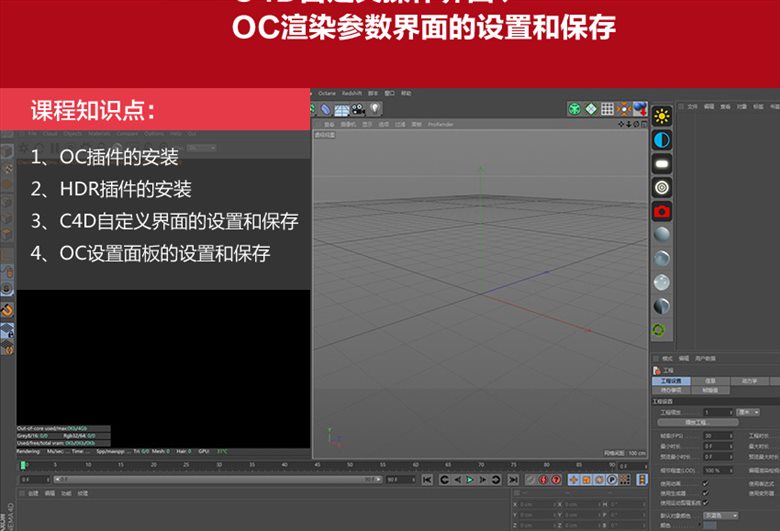Toggle the 使用动画 checkbox

[x=705, y=484]
